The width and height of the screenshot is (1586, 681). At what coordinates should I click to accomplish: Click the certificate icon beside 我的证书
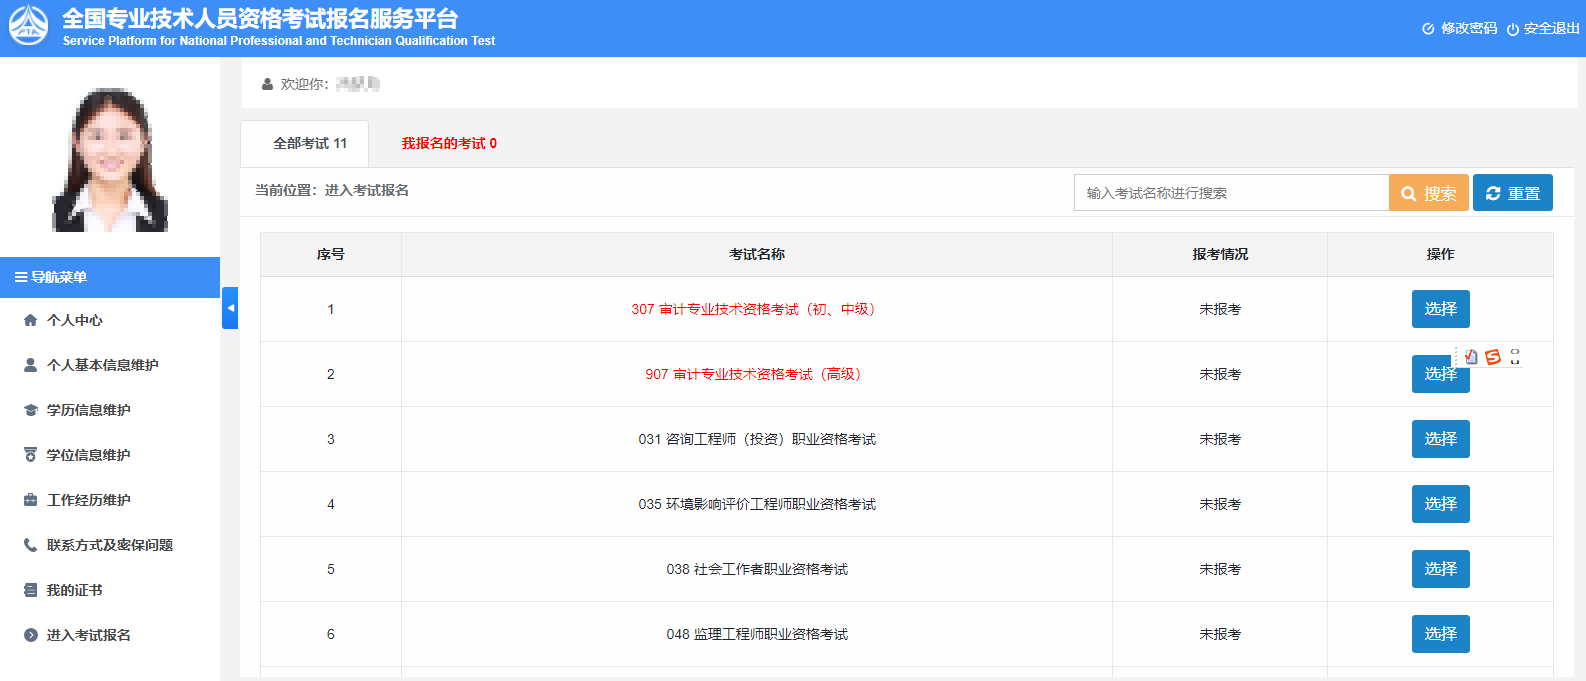point(30,590)
